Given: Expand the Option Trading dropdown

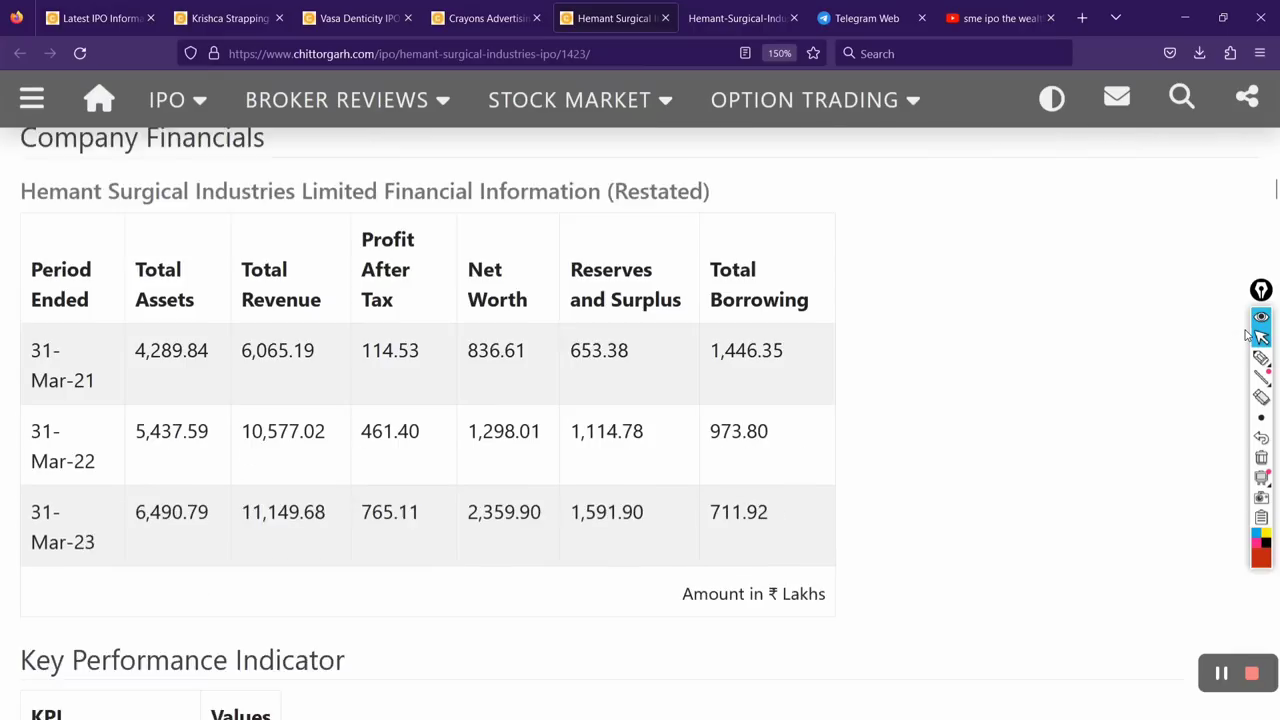Looking at the screenshot, I should pos(815,99).
